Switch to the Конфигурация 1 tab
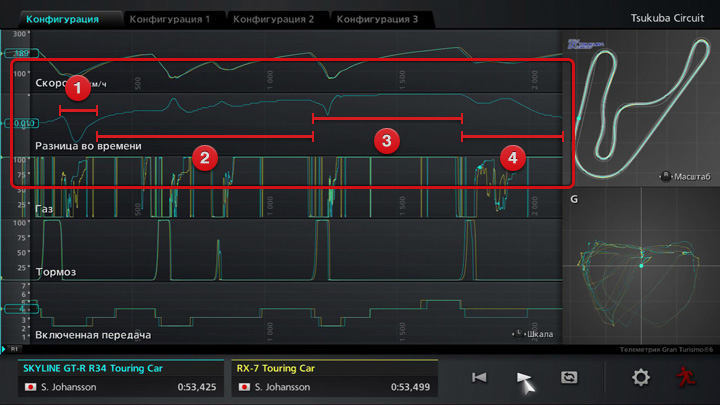This screenshot has width=720, height=405. [170, 19]
